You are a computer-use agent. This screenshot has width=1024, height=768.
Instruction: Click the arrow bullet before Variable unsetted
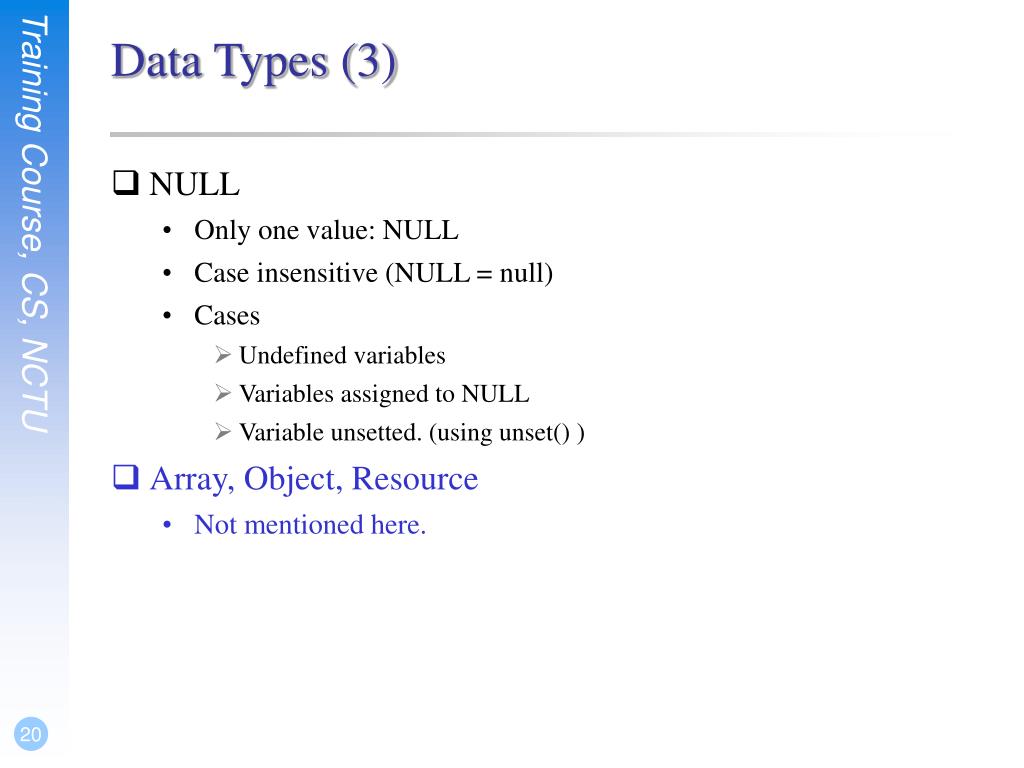[x=223, y=432]
